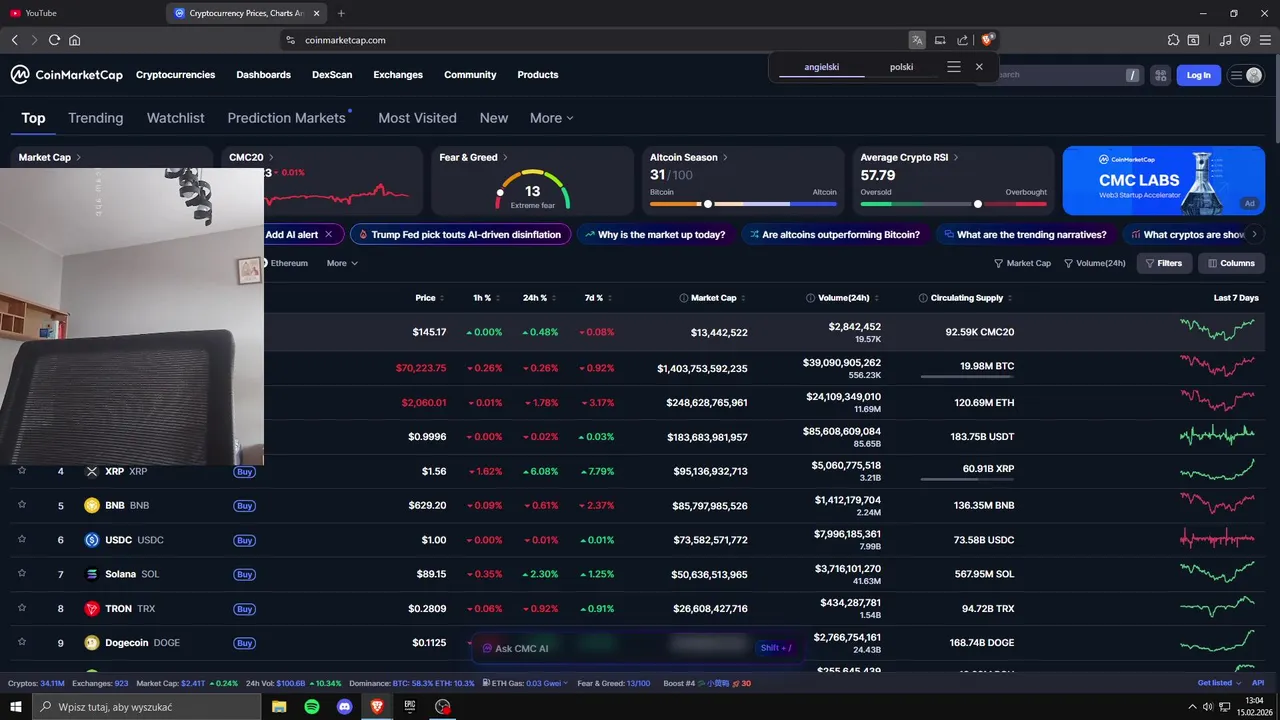Image resolution: width=1280 pixels, height=720 pixels.
Task: Open File Explorer from the taskbar
Action: 280,707
